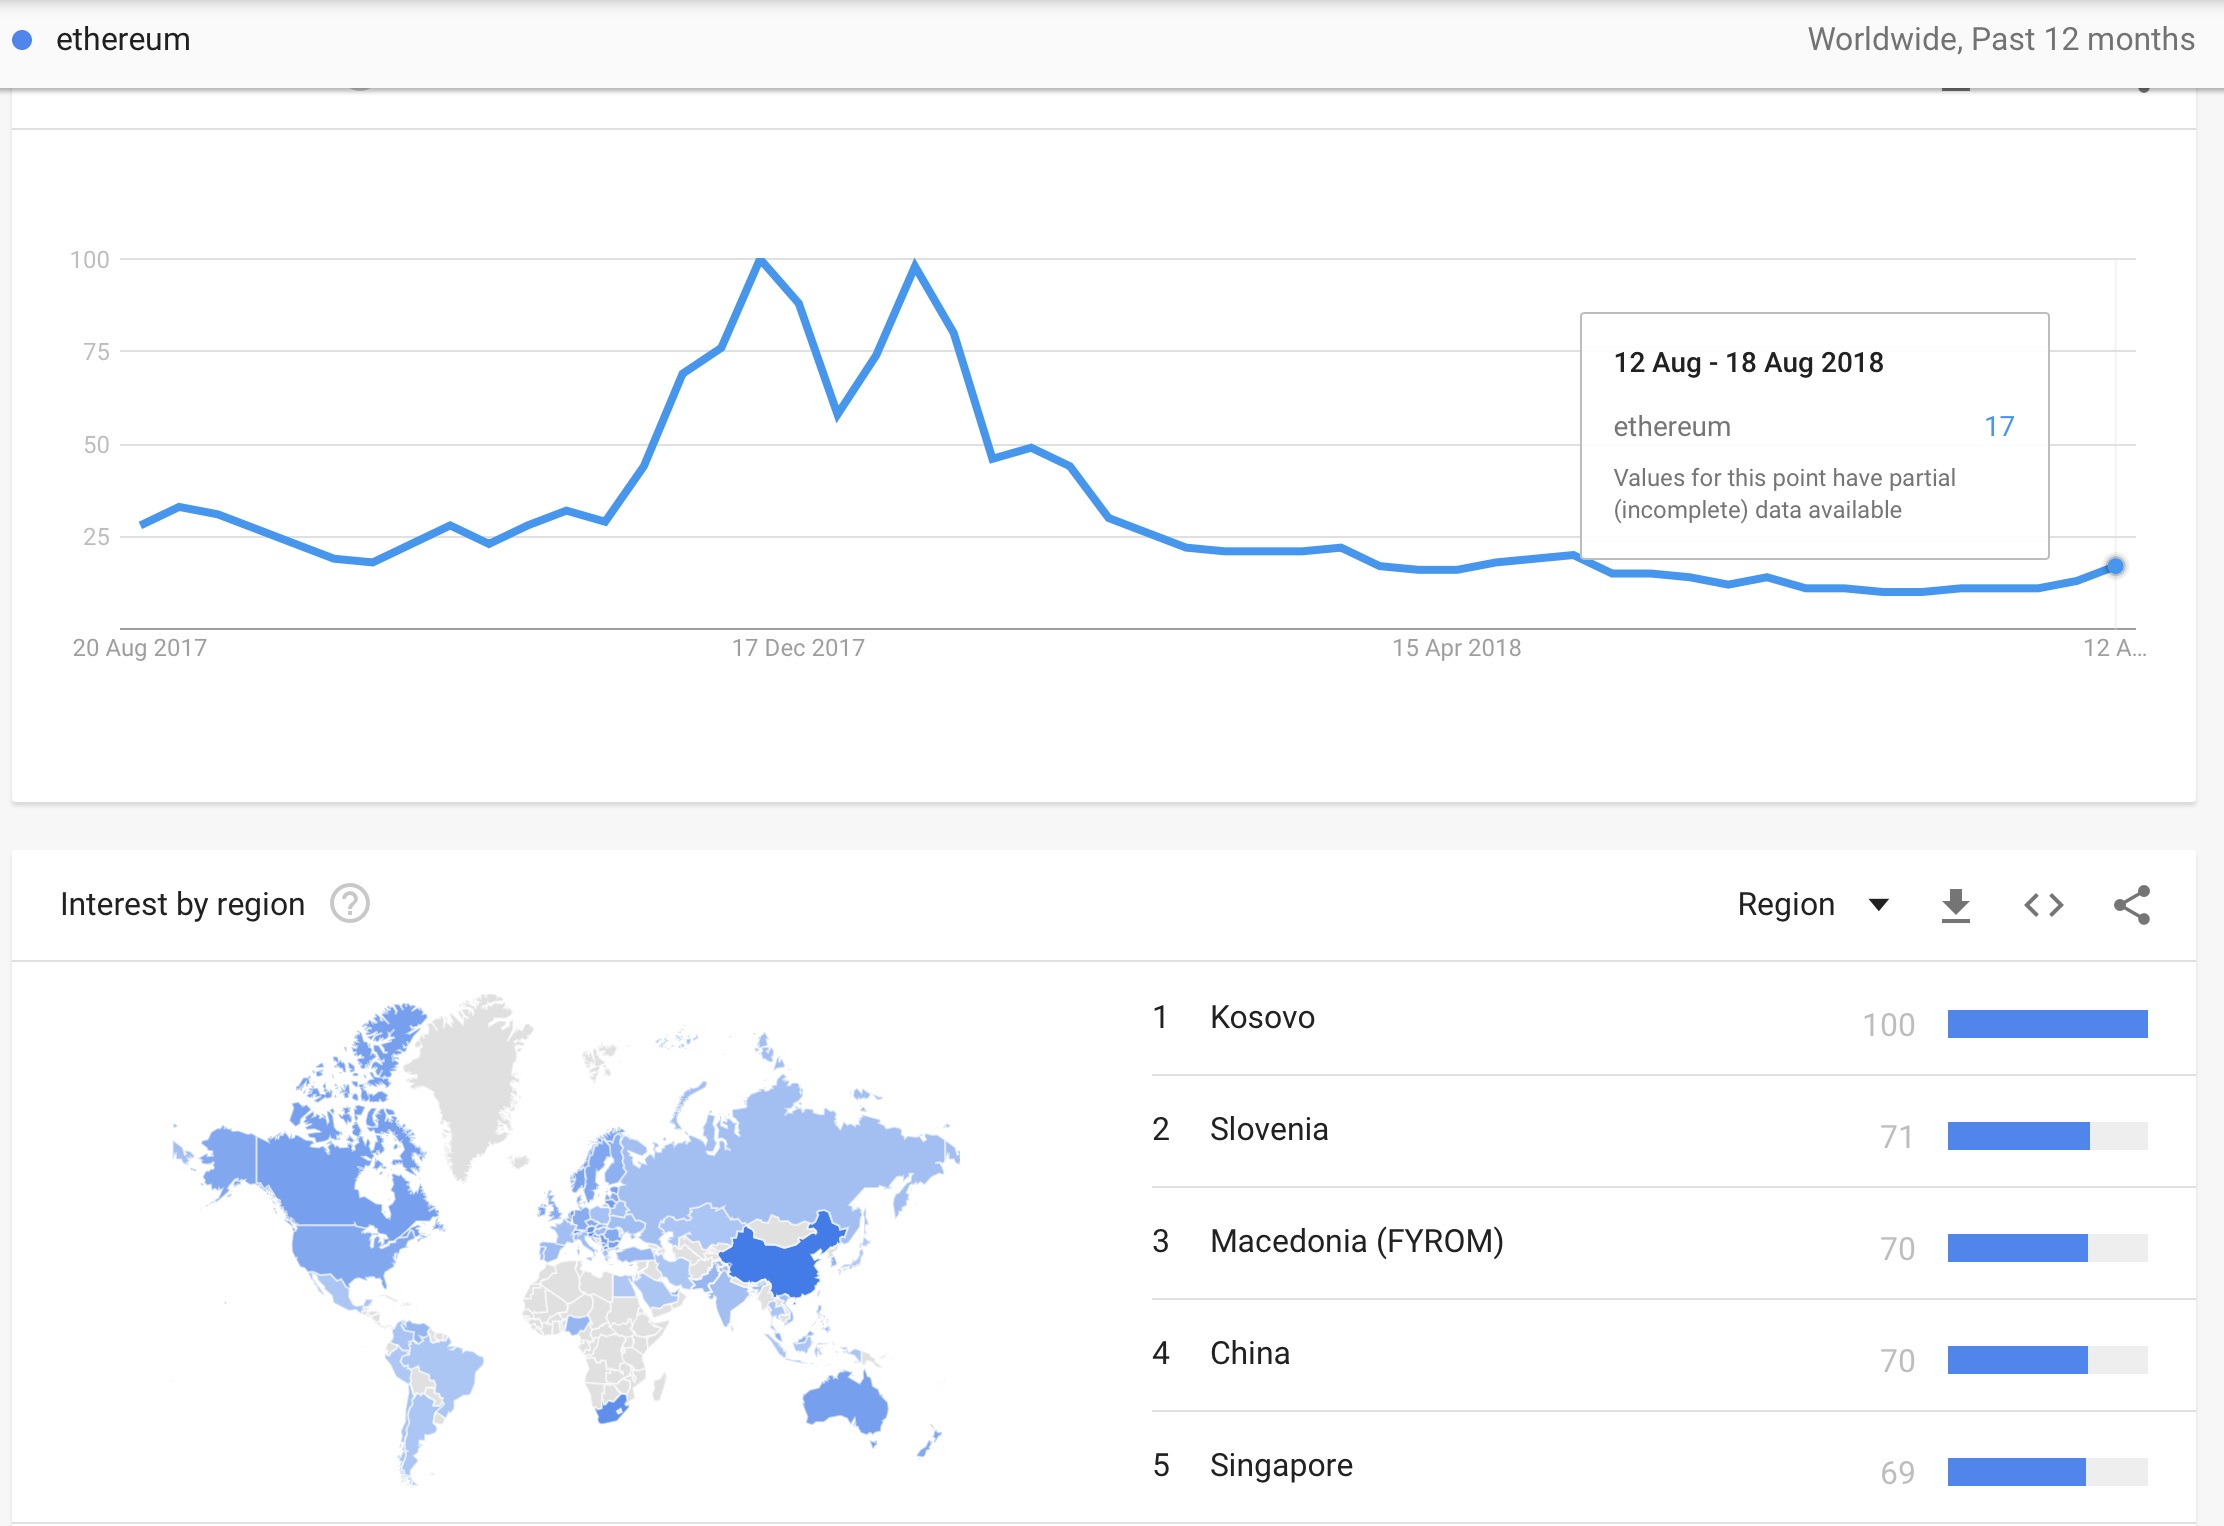Share the Interest by region card
Viewport: 2224px width, 1526px height.
pyautogui.click(x=2131, y=905)
